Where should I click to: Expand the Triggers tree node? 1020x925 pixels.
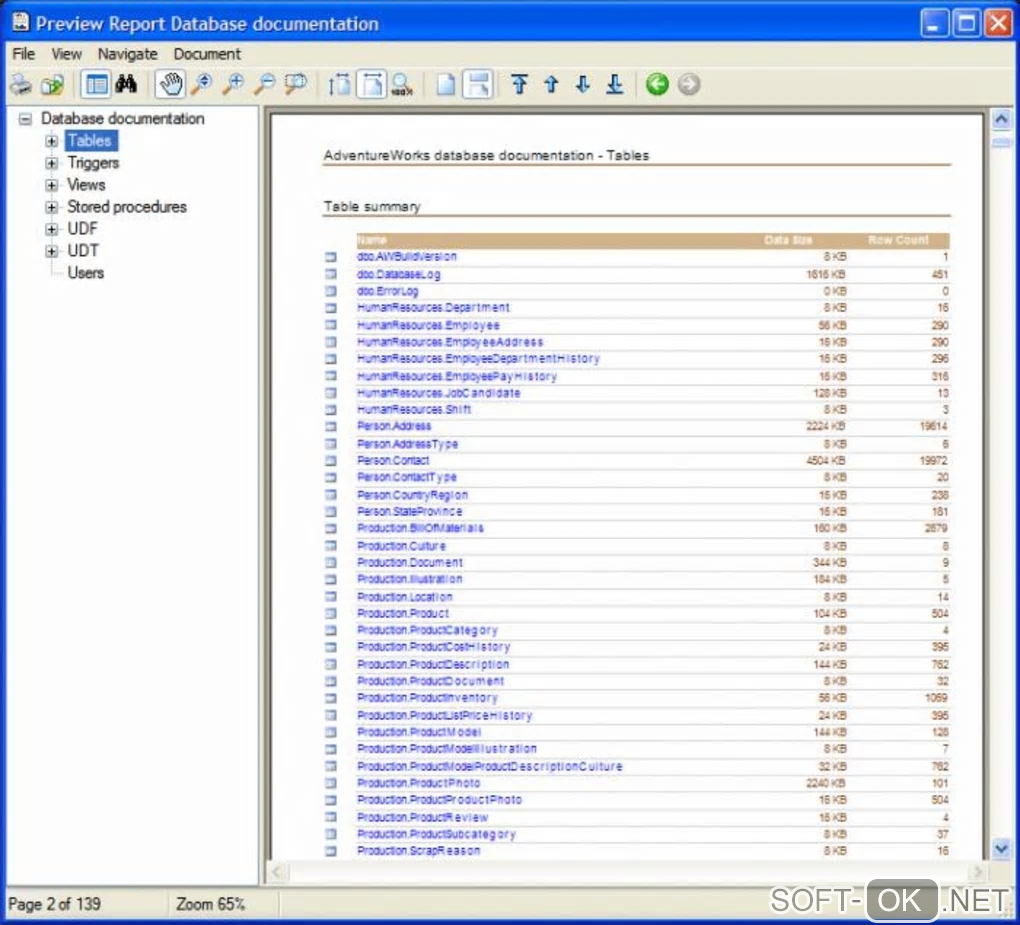coord(51,163)
